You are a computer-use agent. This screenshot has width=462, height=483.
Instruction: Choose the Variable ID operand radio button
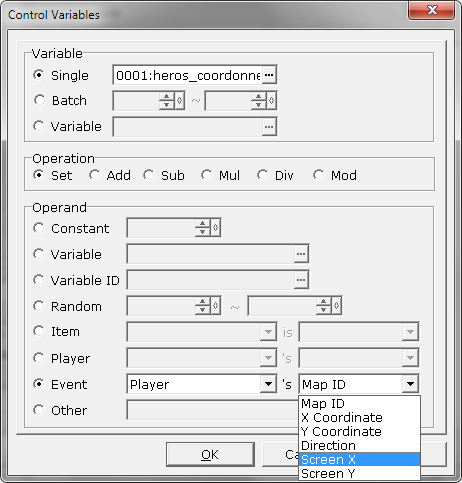[39, 280]
